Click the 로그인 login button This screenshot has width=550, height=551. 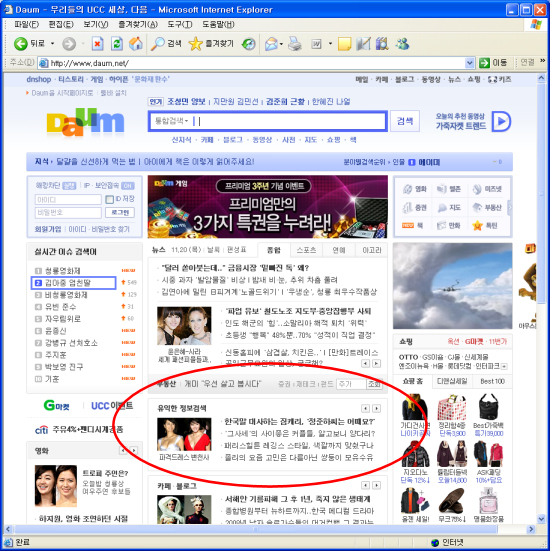coord(120,212)
